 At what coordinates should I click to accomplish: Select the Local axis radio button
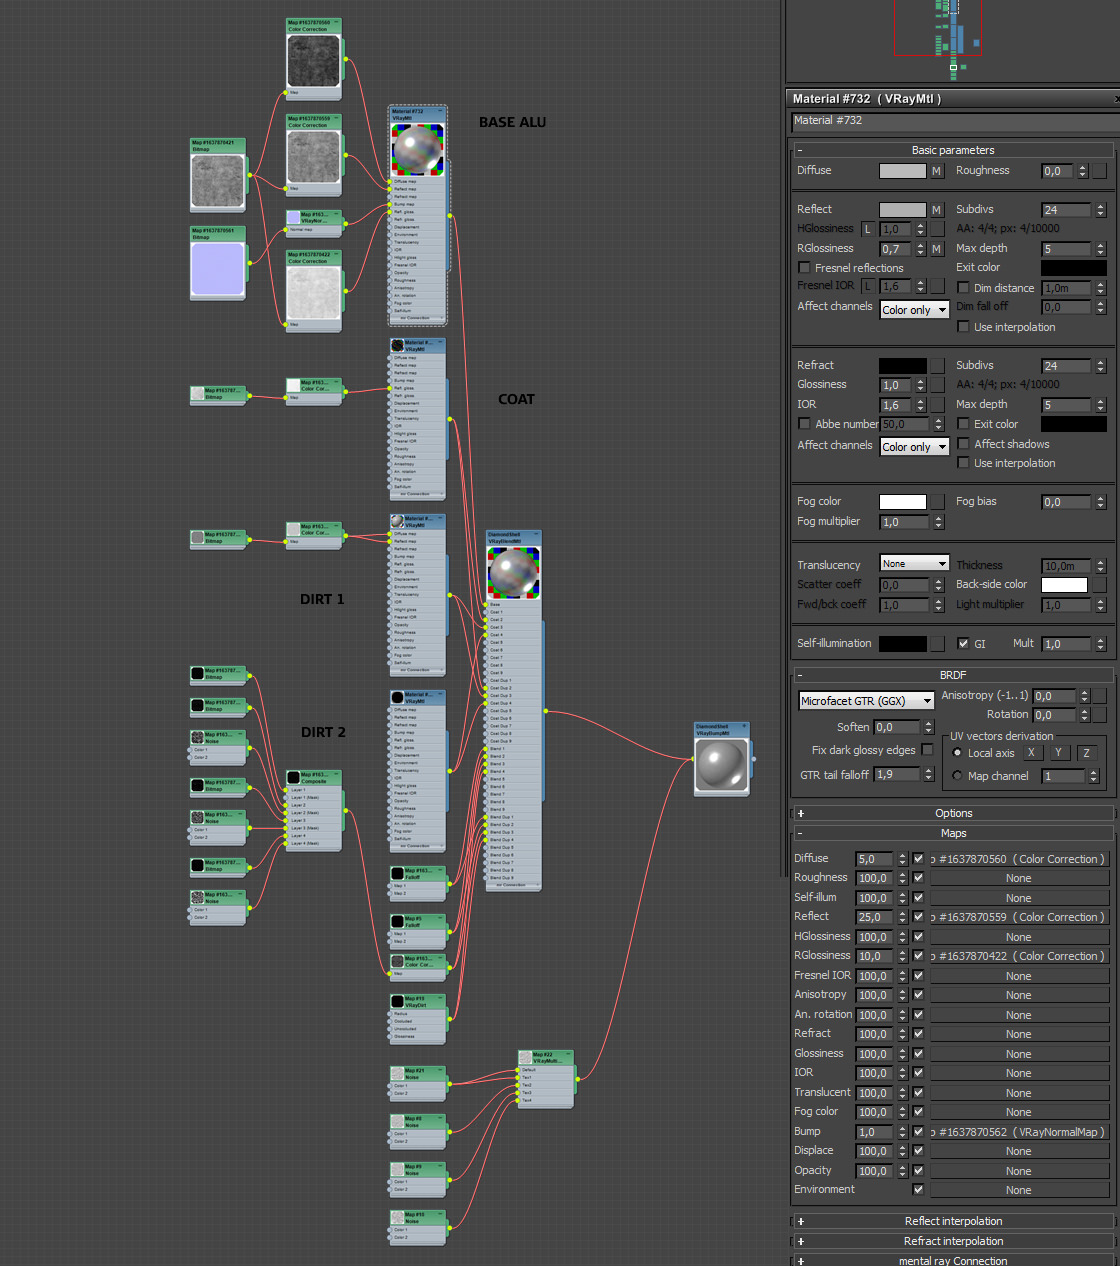pos(958,753)
